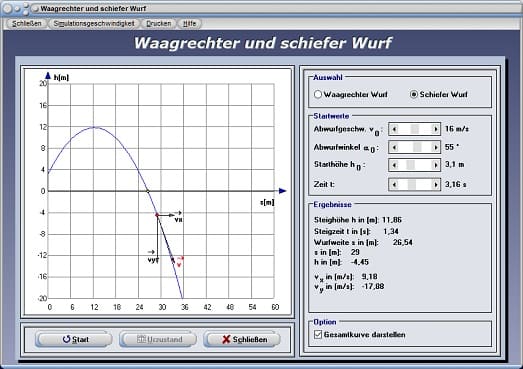Click the red X icon on Schließen button
Screen dimensions: 523x369
(226, 339)
